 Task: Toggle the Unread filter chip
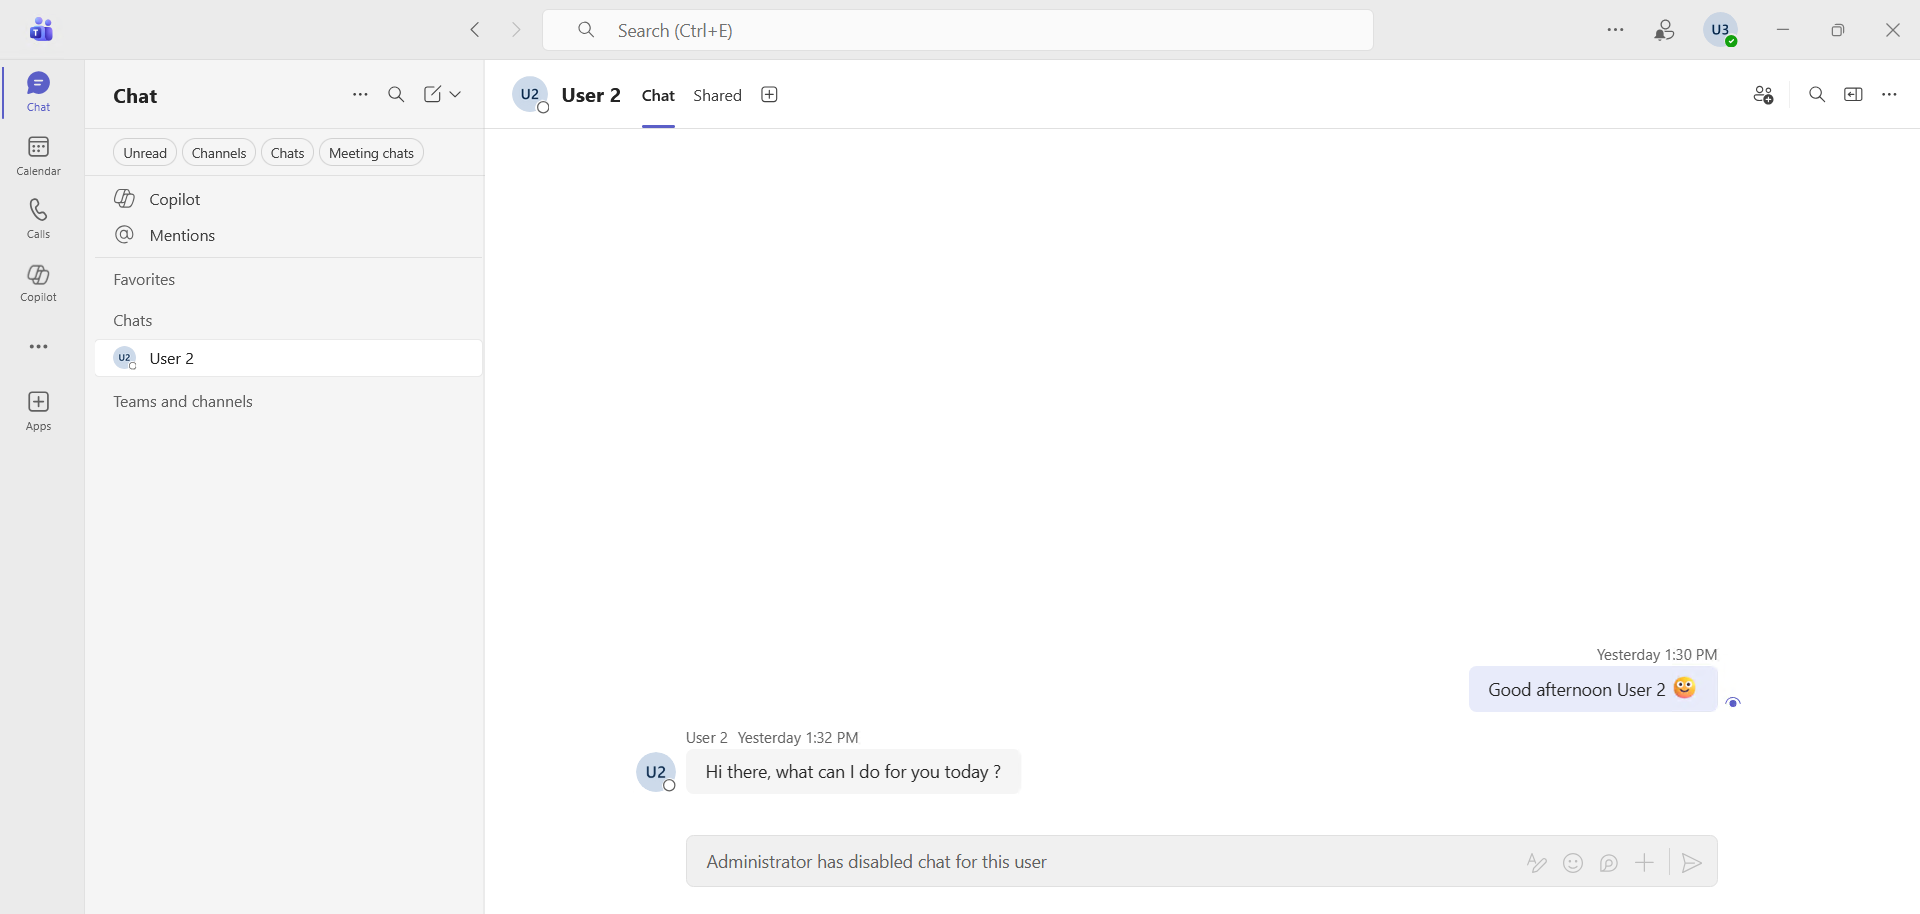click(145, 153)
